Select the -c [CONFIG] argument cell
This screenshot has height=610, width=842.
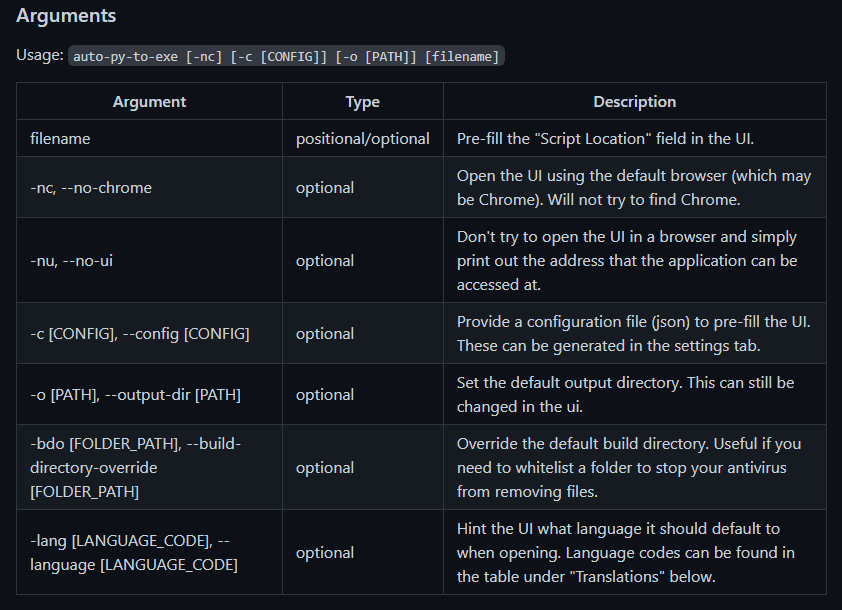149,333
